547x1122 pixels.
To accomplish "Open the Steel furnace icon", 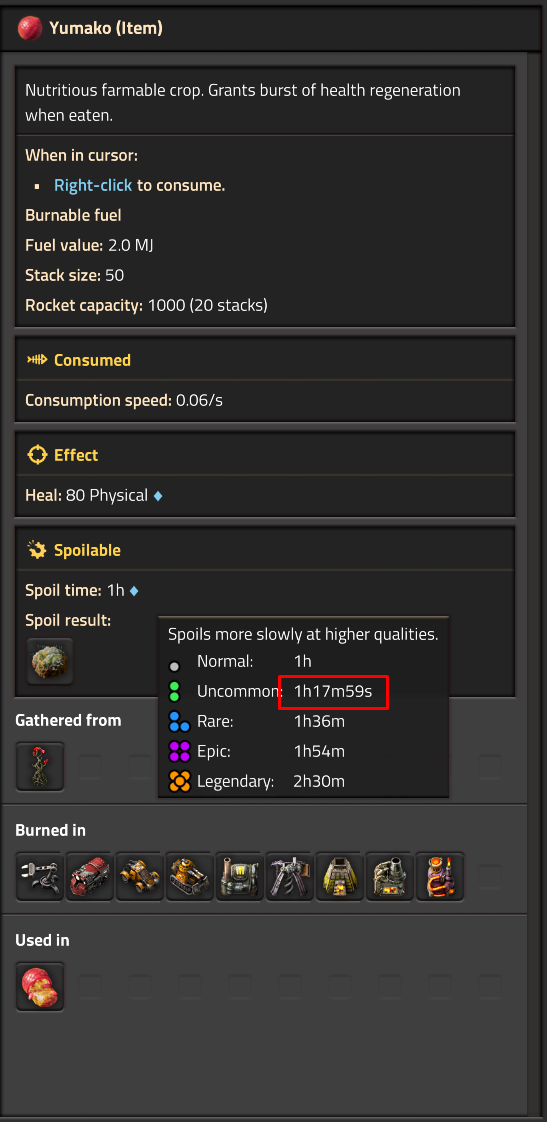I will (x=390, y=876).
